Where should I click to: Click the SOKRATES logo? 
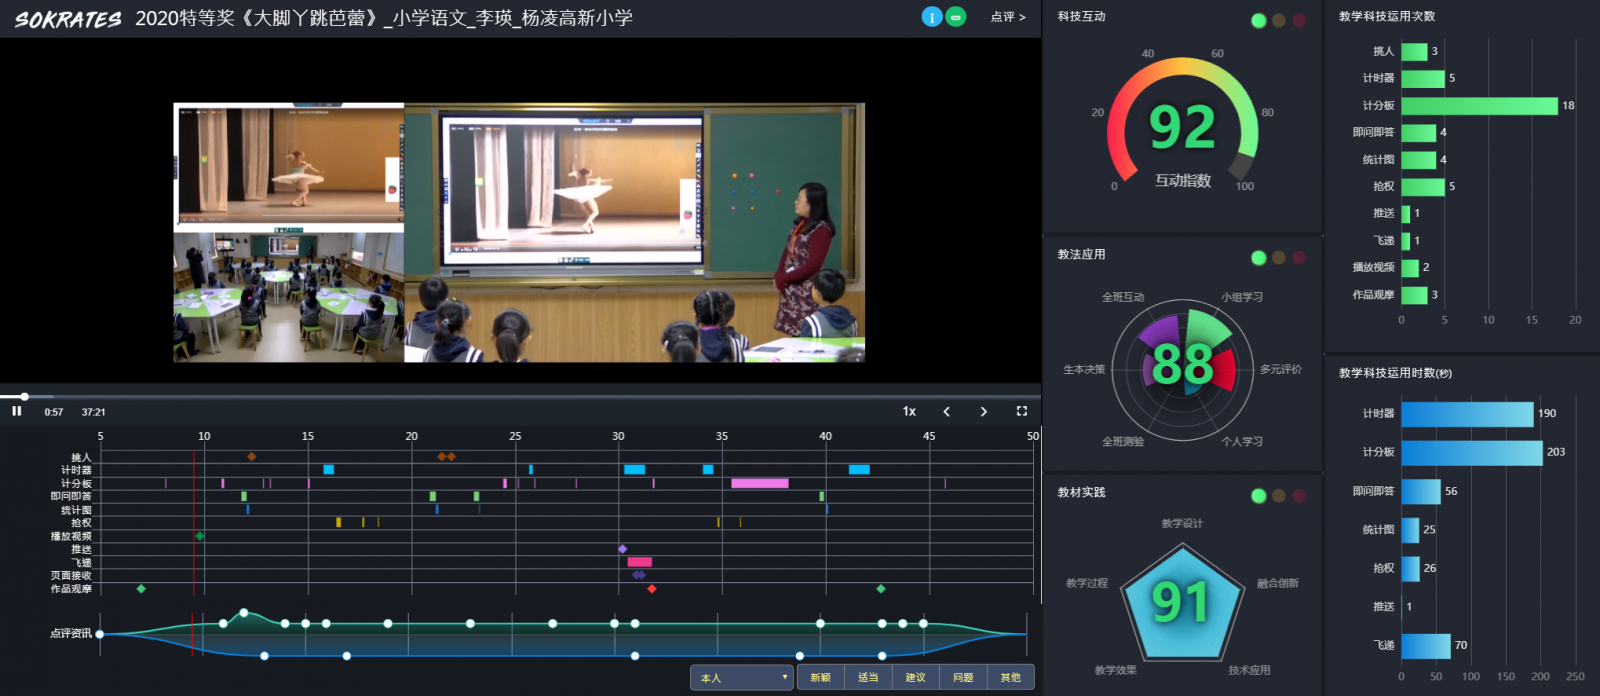click(67, 19)
